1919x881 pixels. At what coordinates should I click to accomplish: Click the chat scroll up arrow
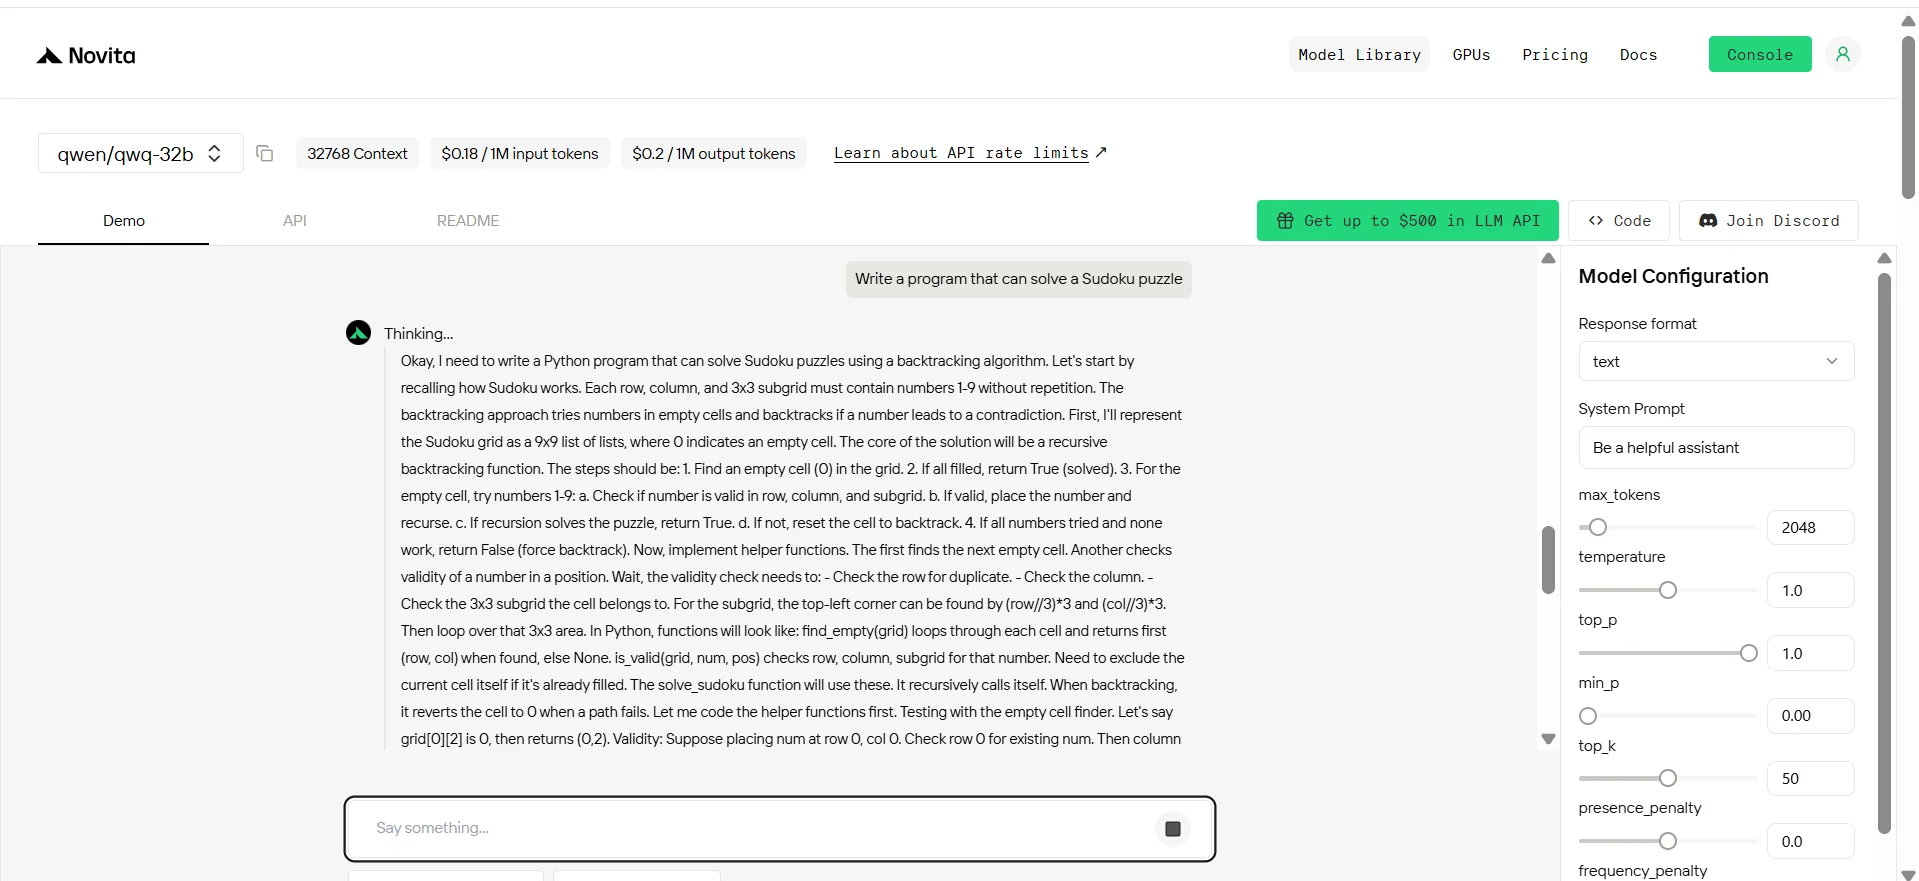point(1548,258)
